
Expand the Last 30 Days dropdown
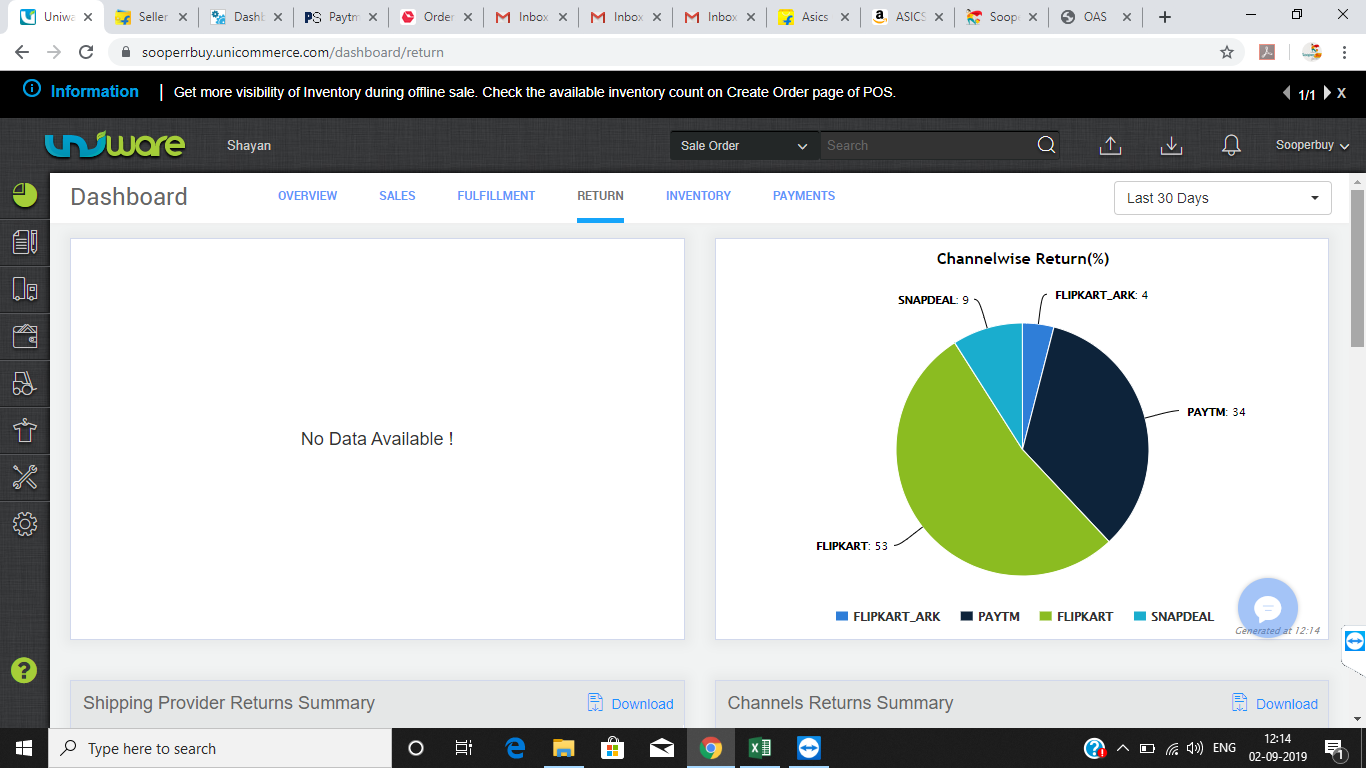coord(1222,198)
